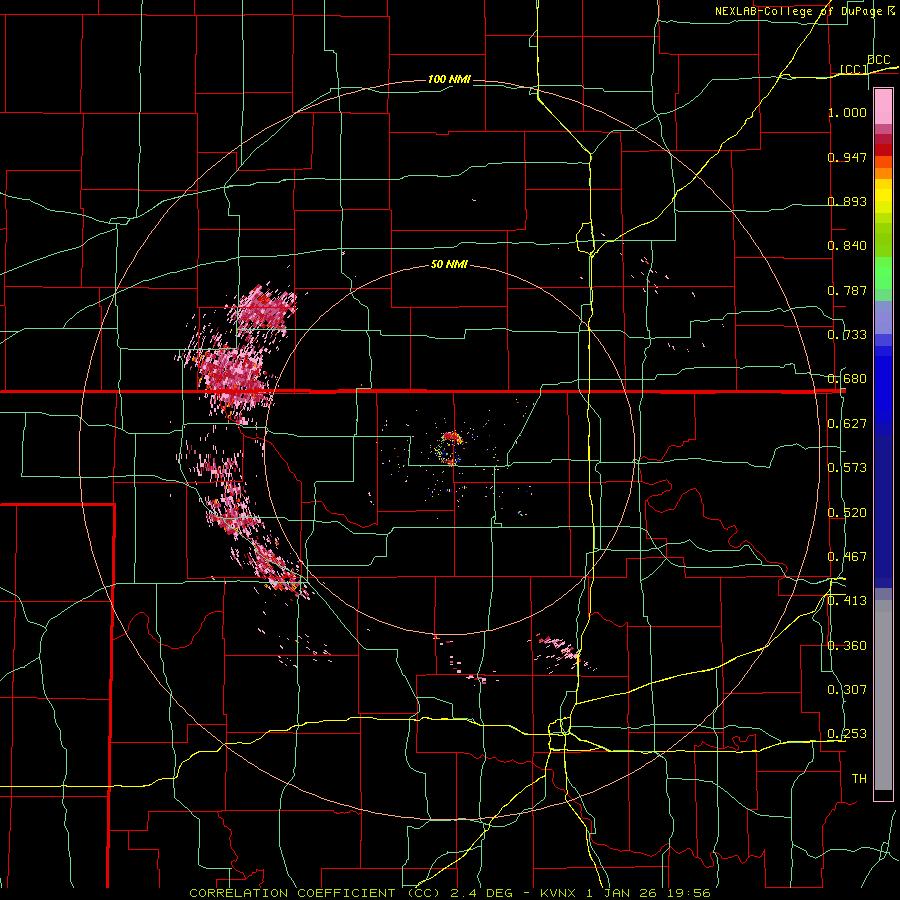
Task: Click the 0.787 legend value
Action: coord(847,290)
